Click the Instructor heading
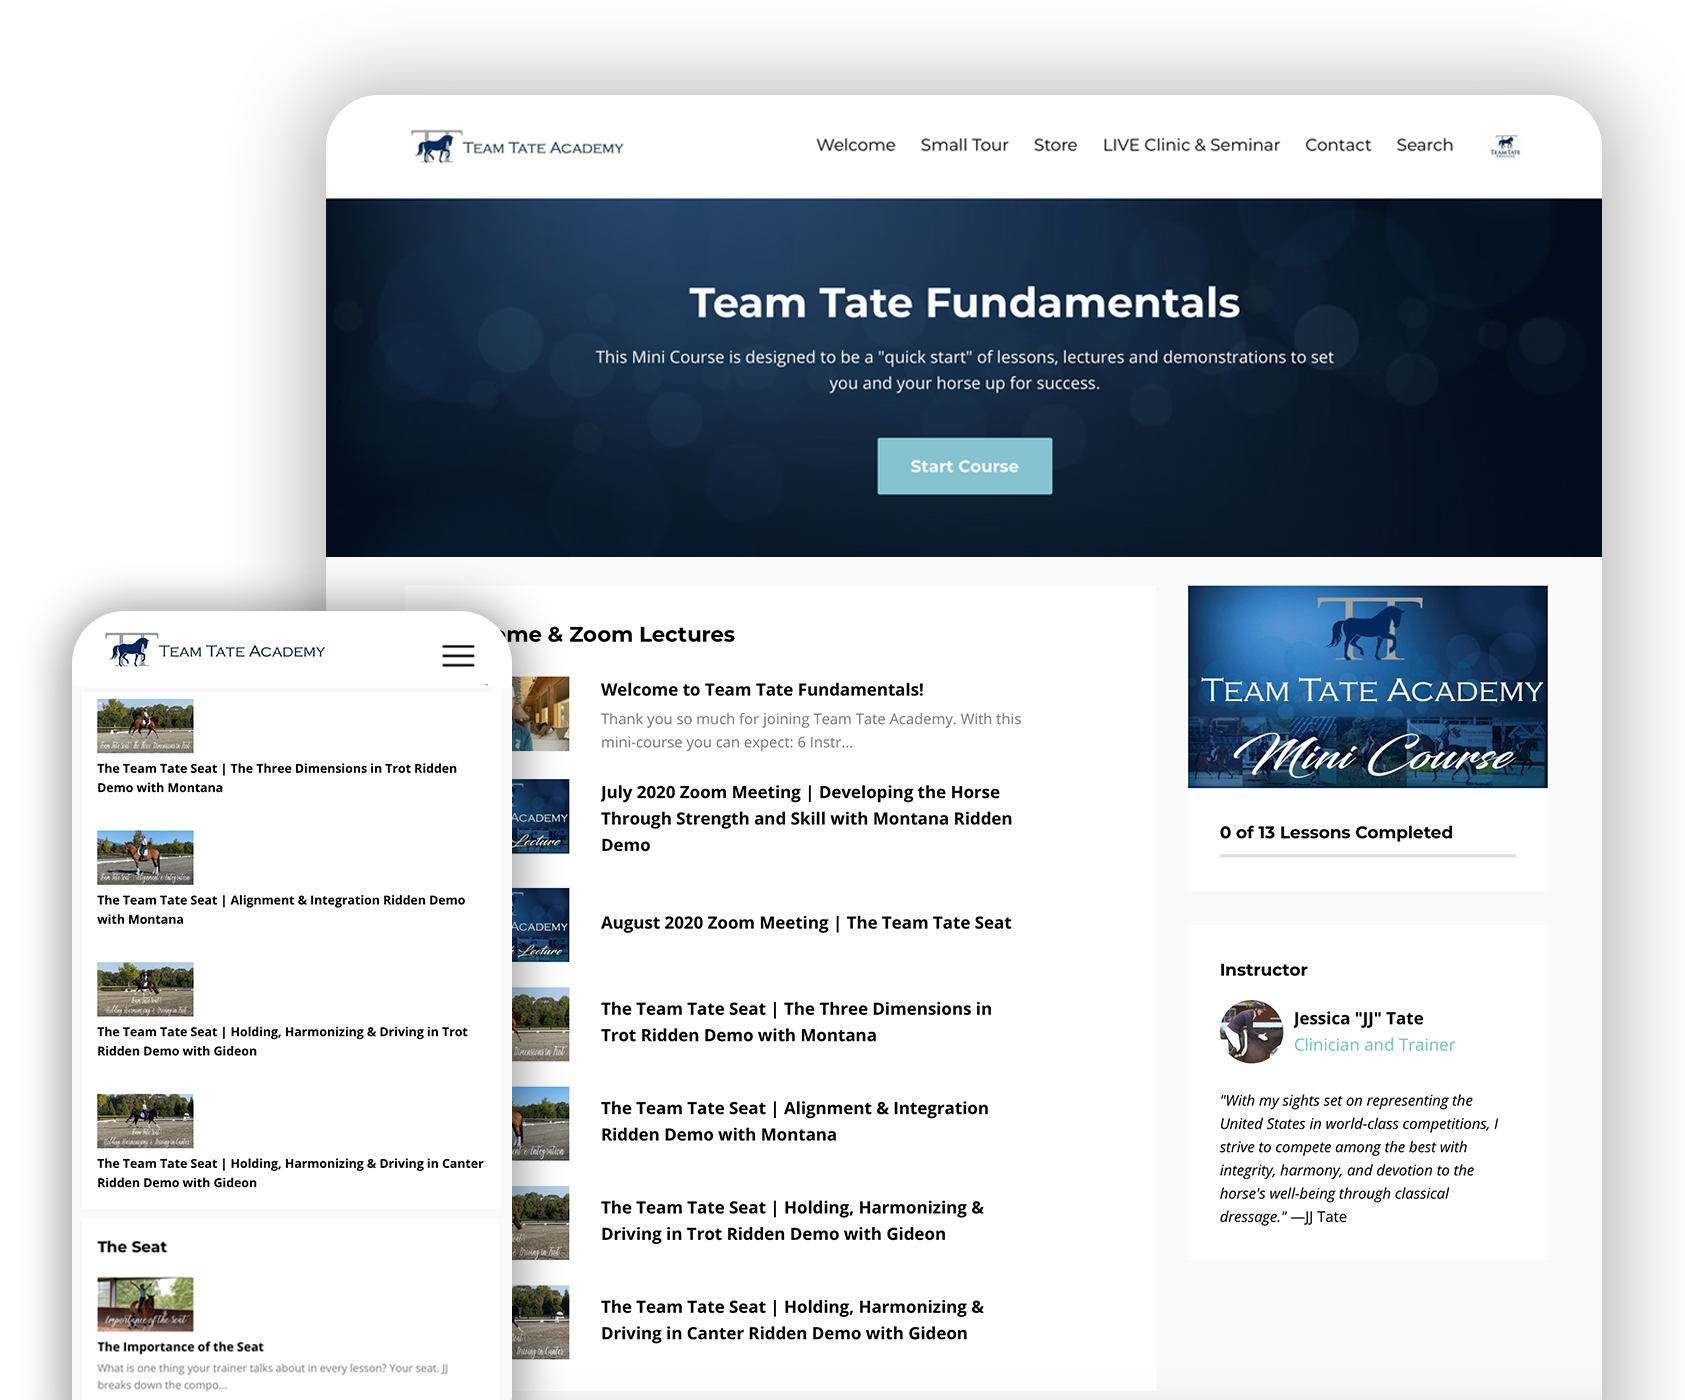The height and width of the screenshot is (1400, 1685). 1264,970
